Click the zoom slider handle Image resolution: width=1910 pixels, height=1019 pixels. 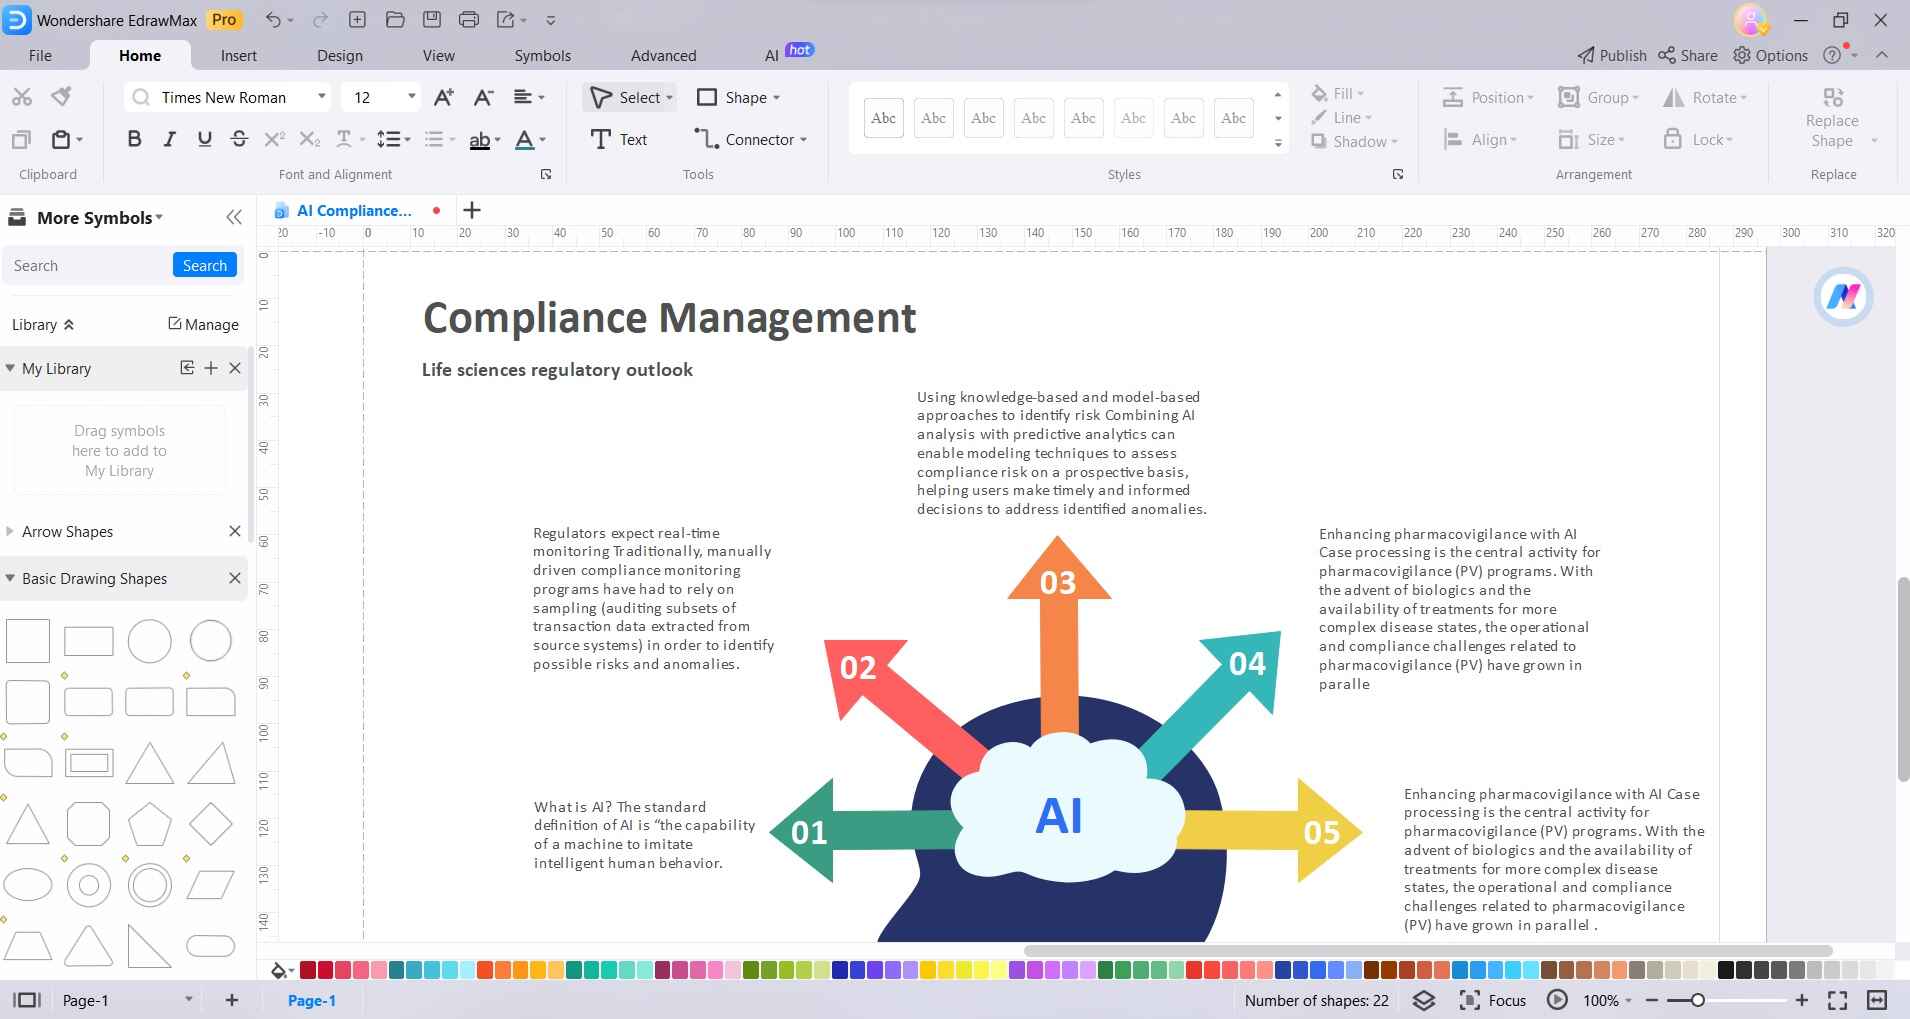click(x=1697, y=1000)
